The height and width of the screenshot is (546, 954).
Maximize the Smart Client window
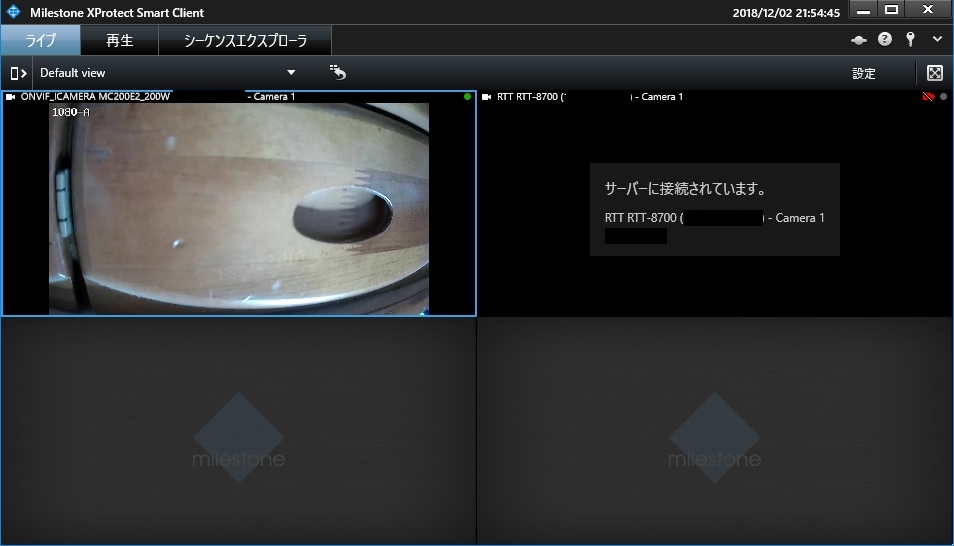tap(891, 9)
